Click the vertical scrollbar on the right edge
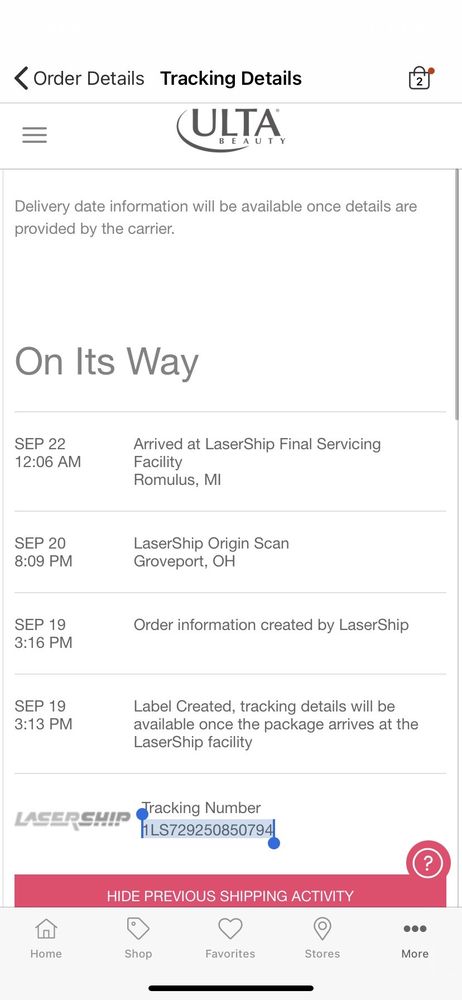 pos(458,293)
